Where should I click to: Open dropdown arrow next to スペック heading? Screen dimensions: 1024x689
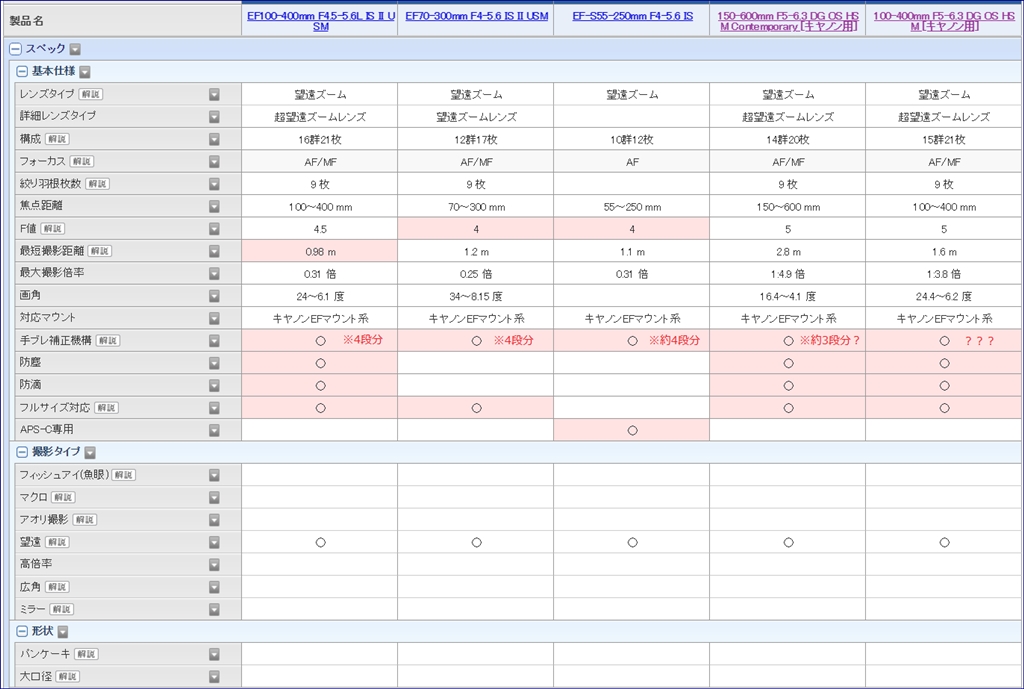click(x=75, y=49)
